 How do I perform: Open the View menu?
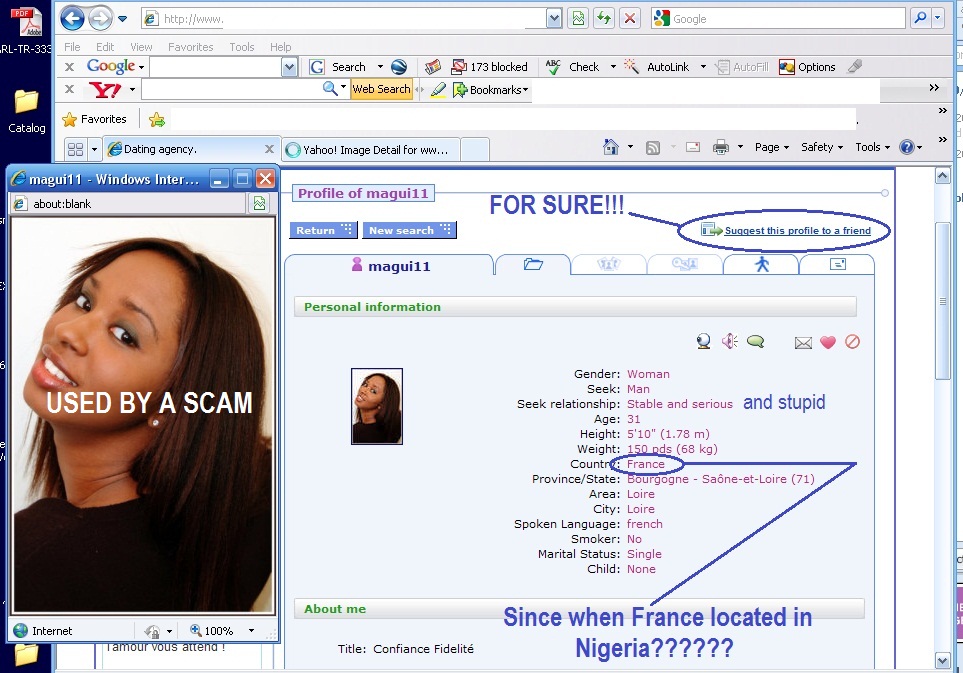pos(141,47)
